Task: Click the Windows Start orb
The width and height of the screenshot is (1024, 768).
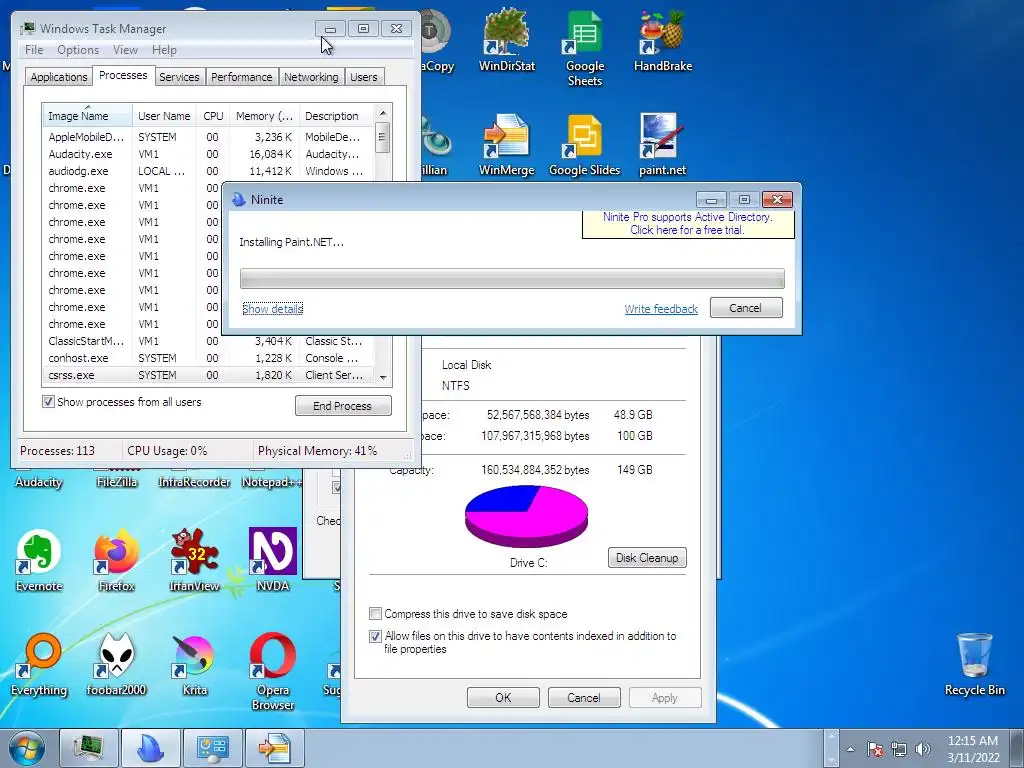Action: point(27,748)
